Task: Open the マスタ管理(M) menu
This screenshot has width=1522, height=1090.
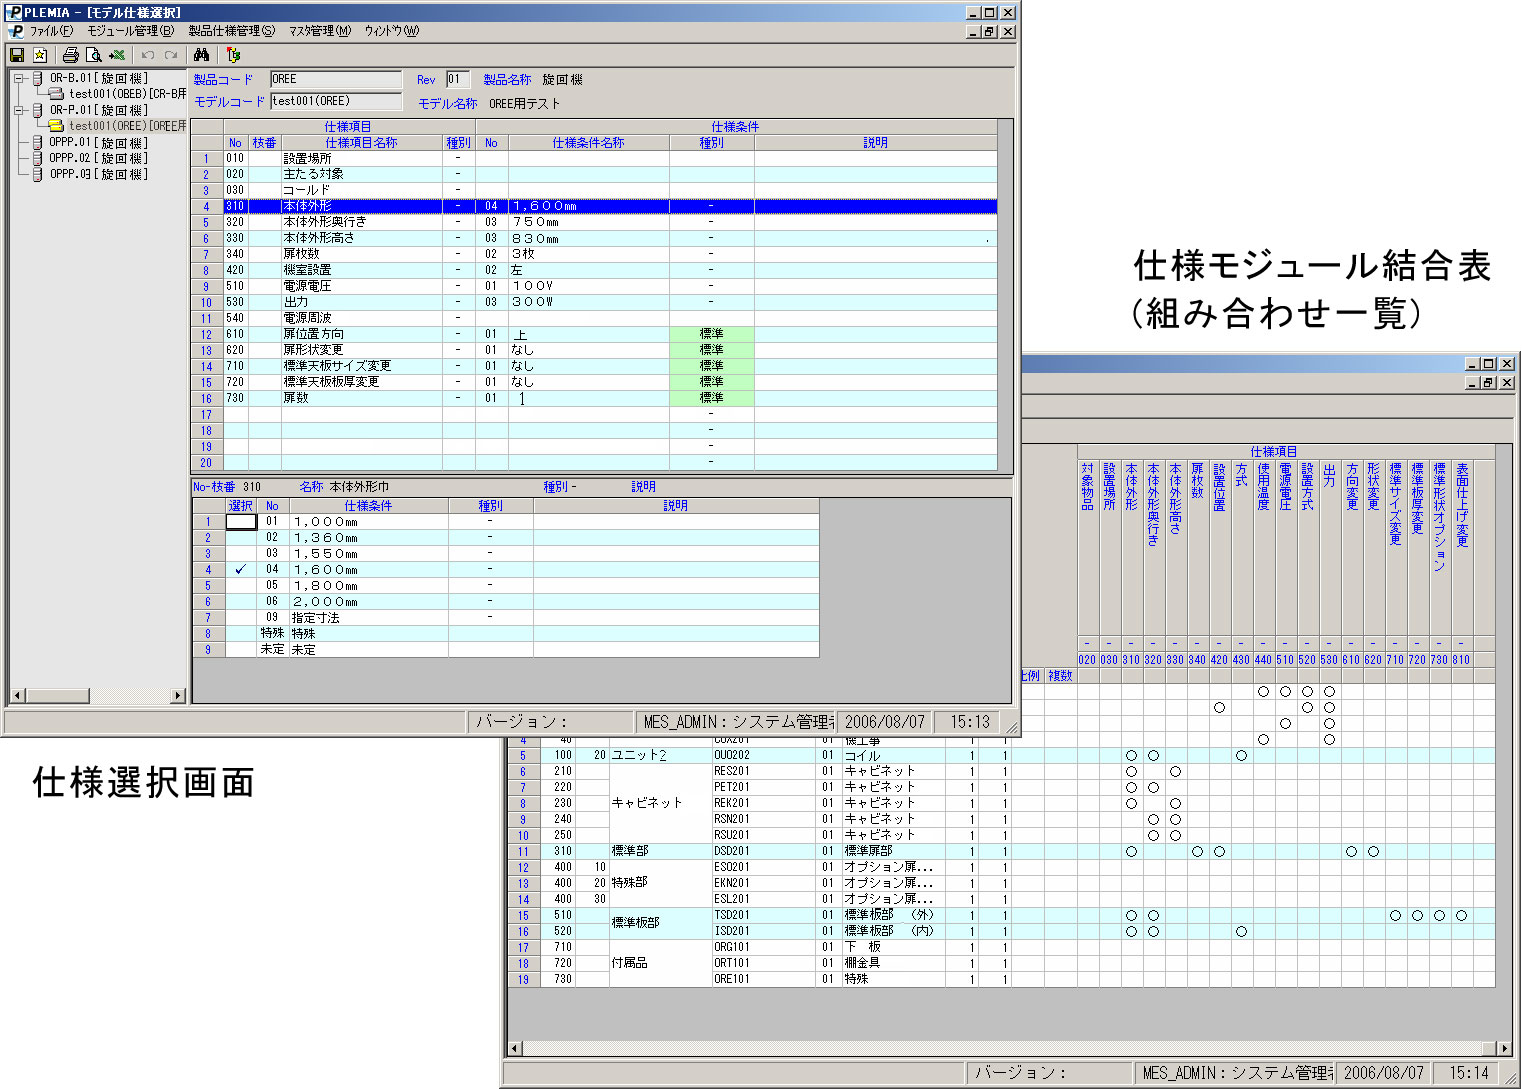Action: (x=320, y=31)
